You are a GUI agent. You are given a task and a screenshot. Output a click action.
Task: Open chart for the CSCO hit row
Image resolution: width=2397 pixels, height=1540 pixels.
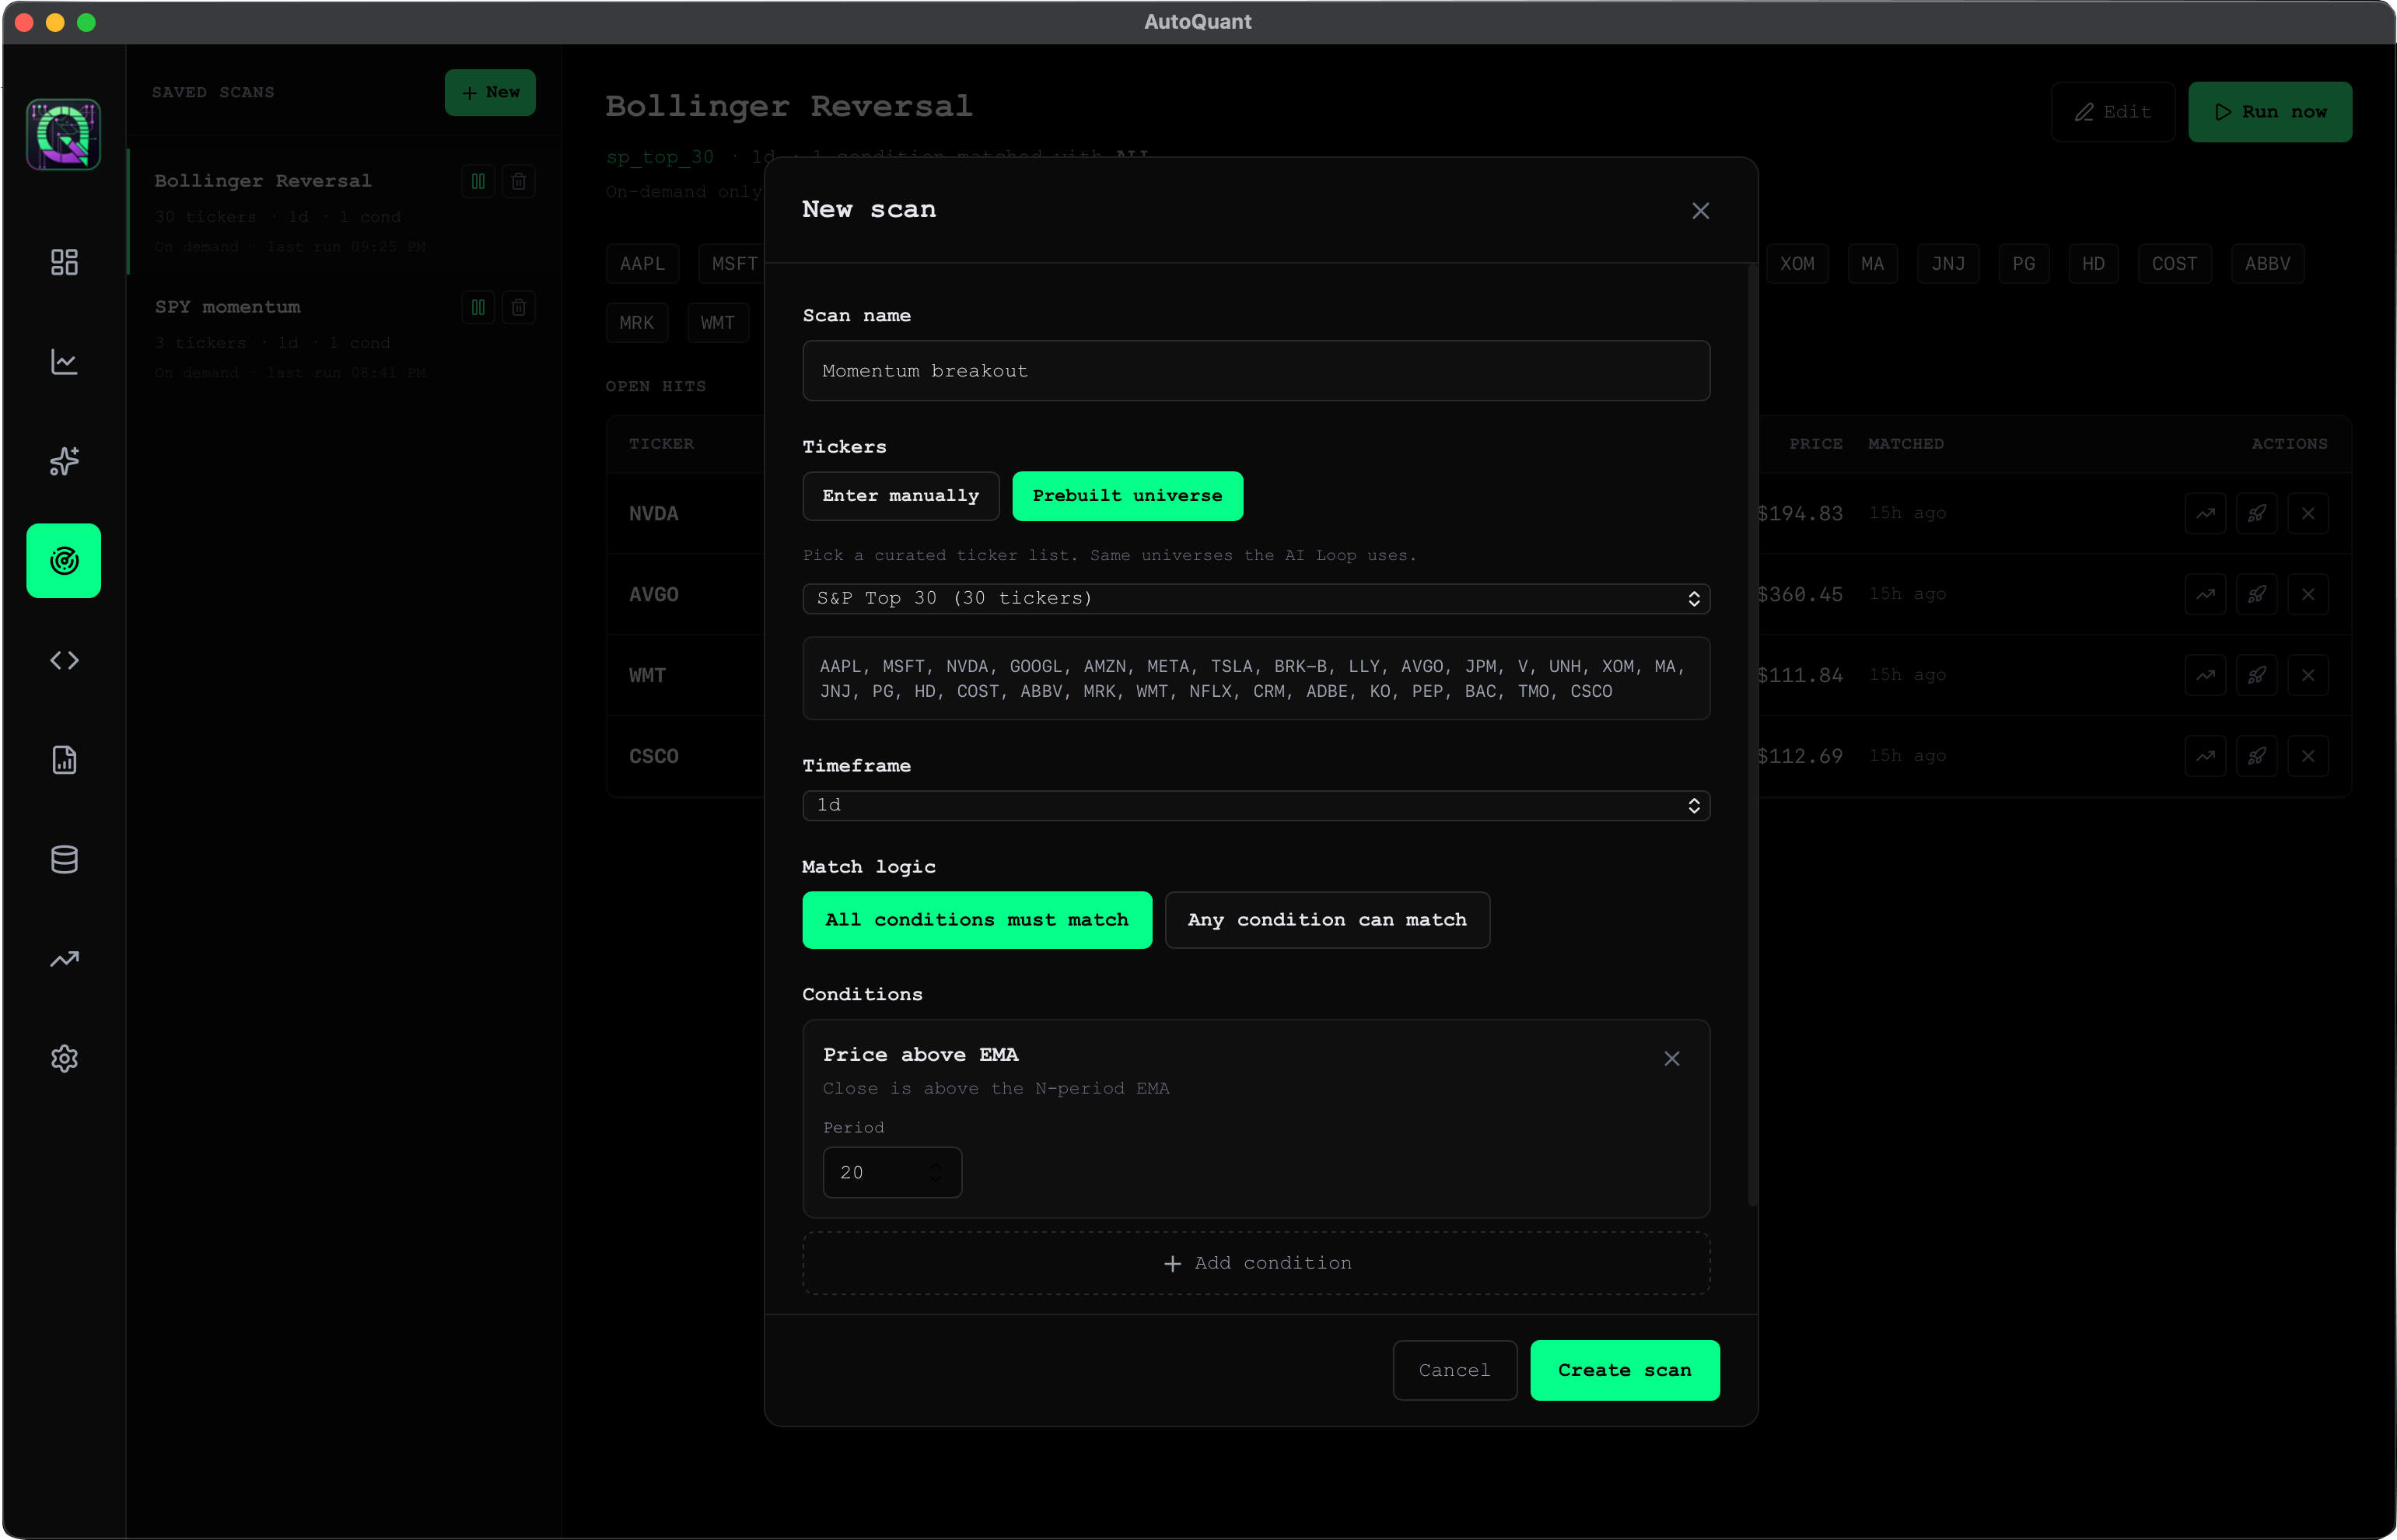pyautogui.click(x=2205, y=756)
